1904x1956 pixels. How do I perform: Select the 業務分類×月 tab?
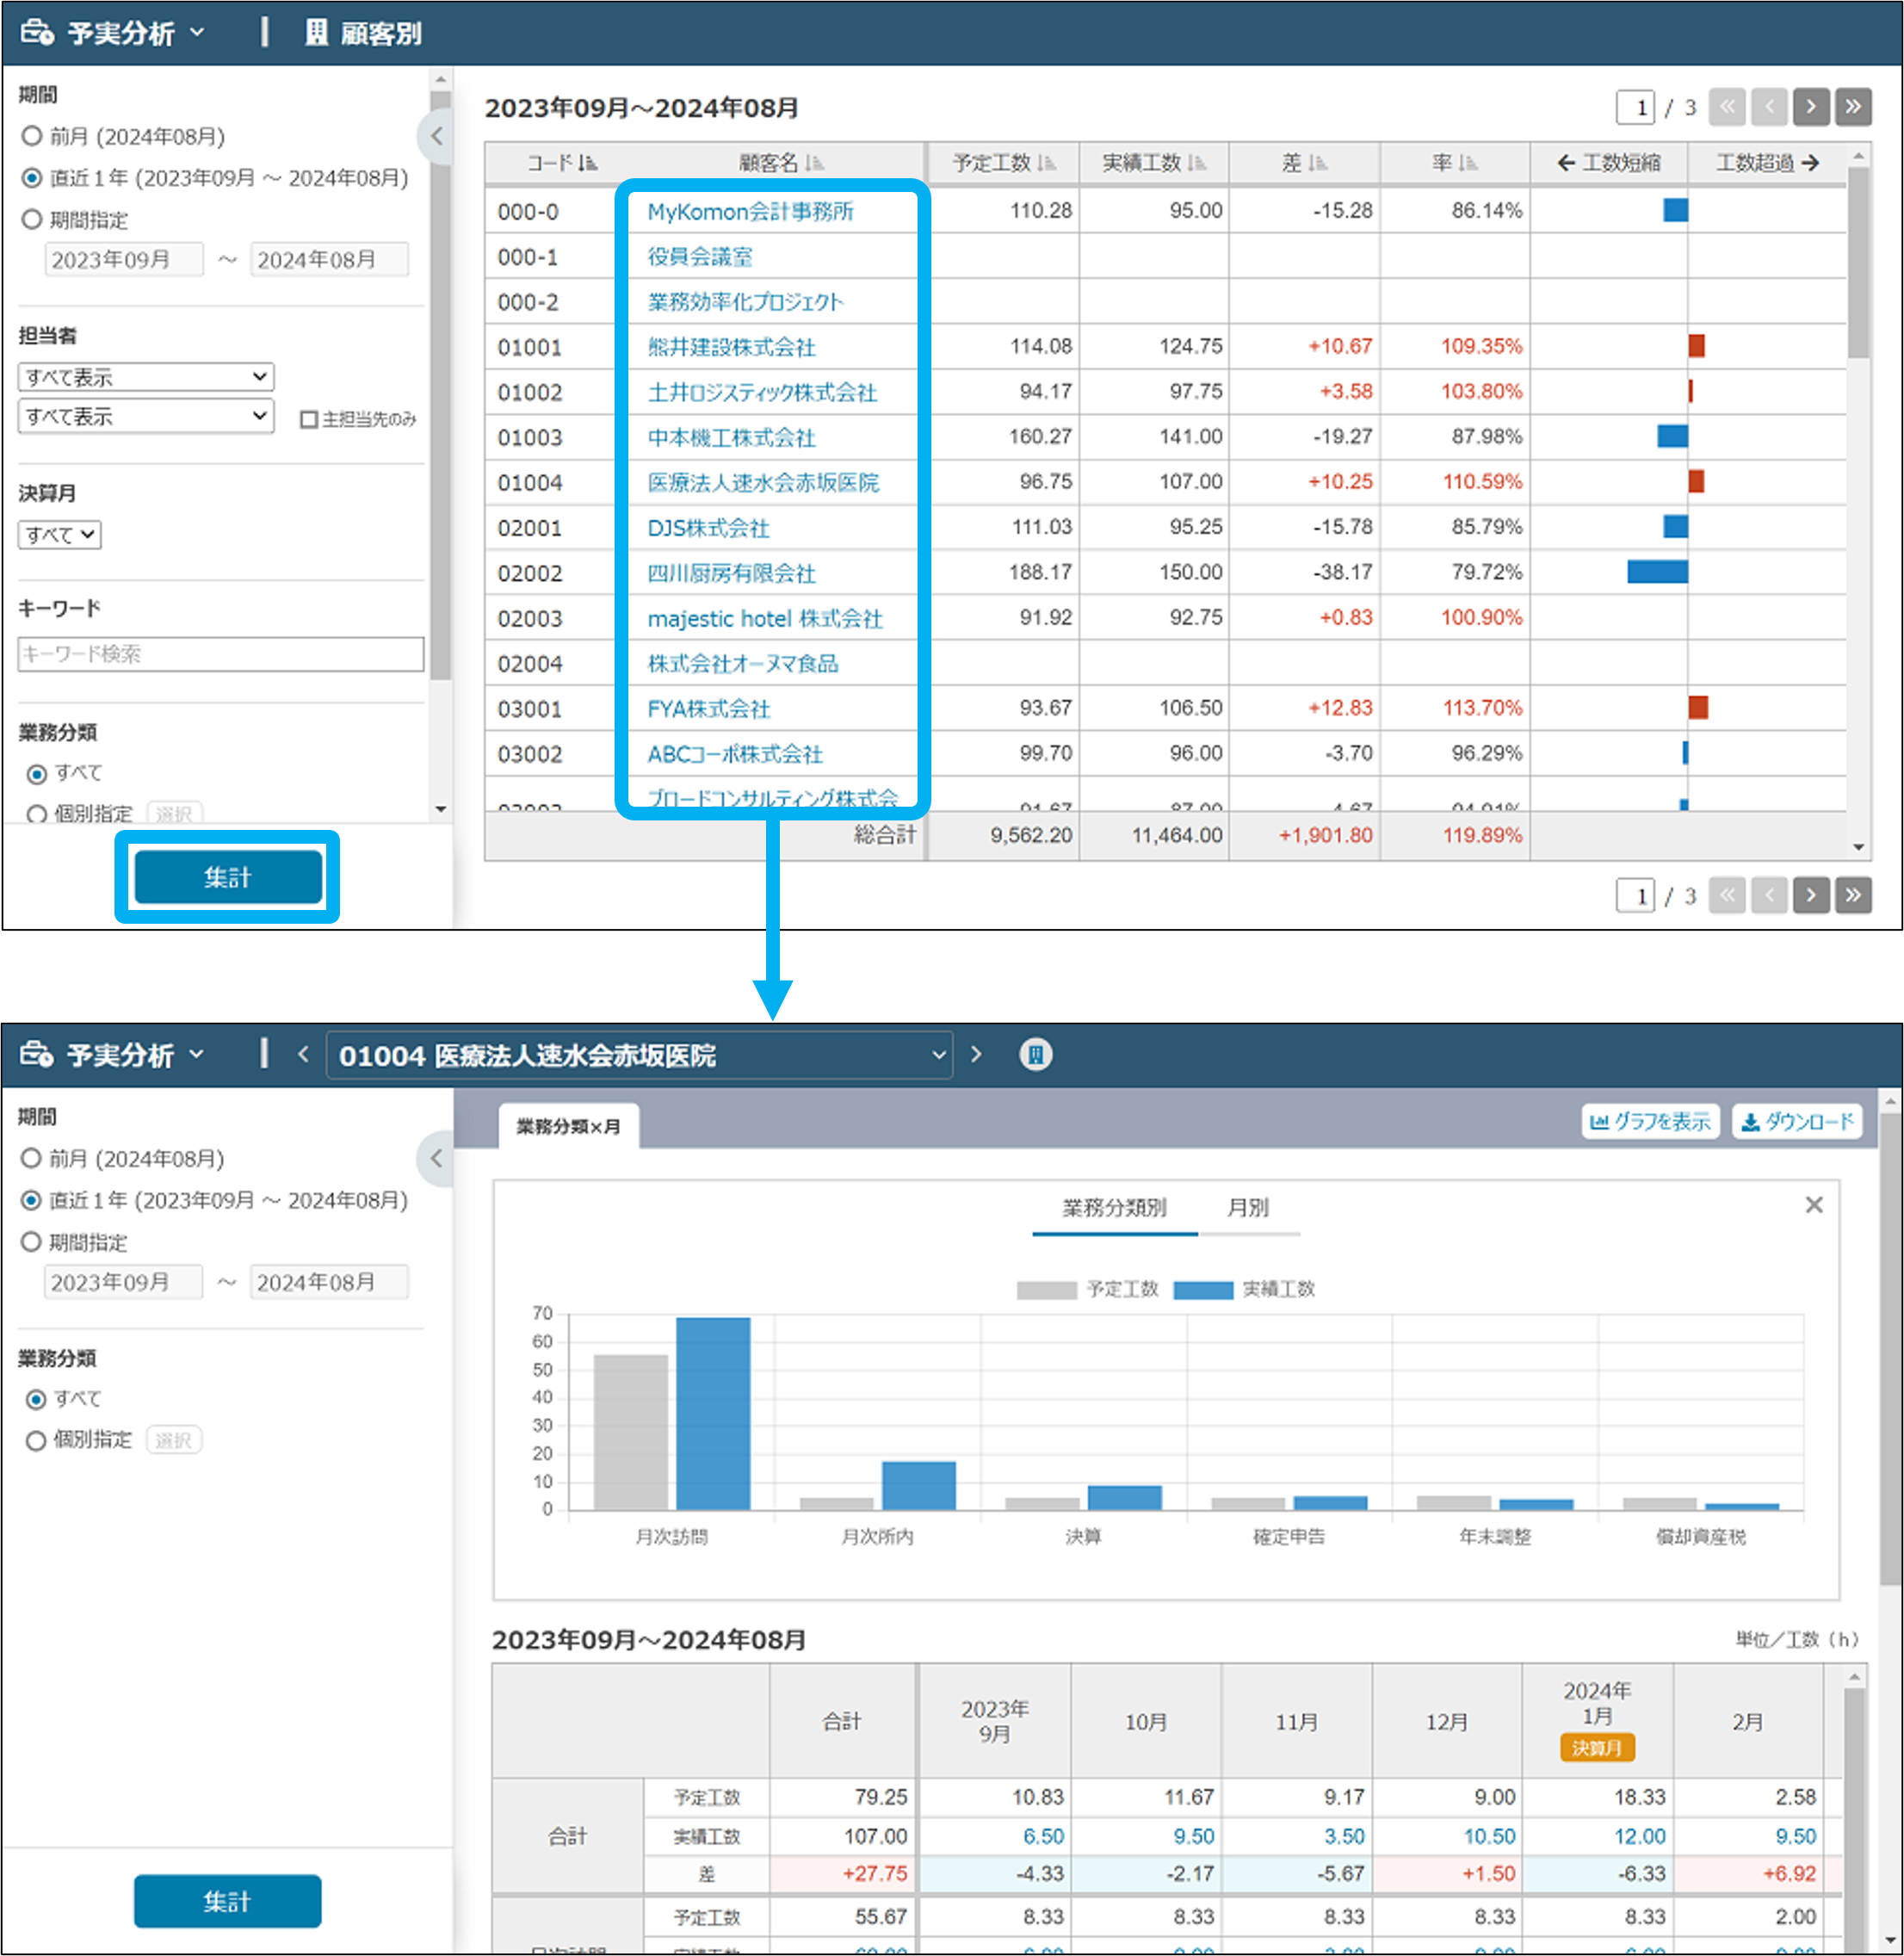pos(568,1126)
